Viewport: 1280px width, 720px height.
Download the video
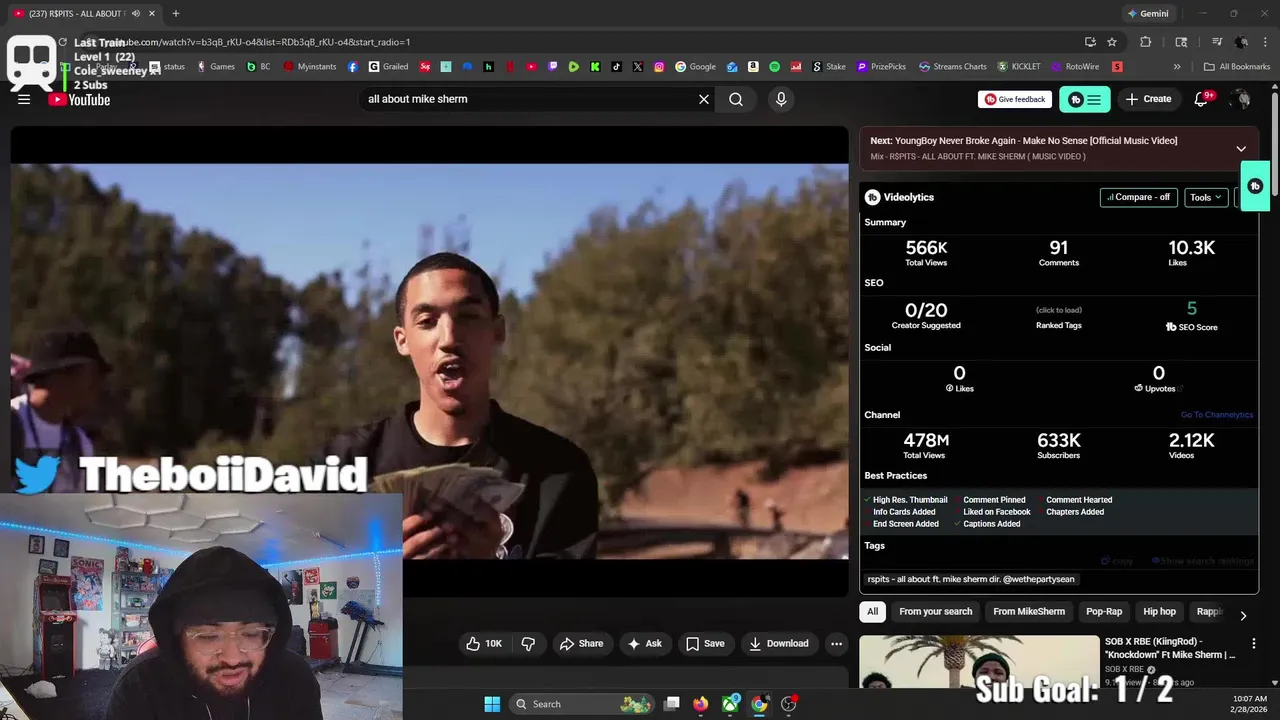click(779, 643)
